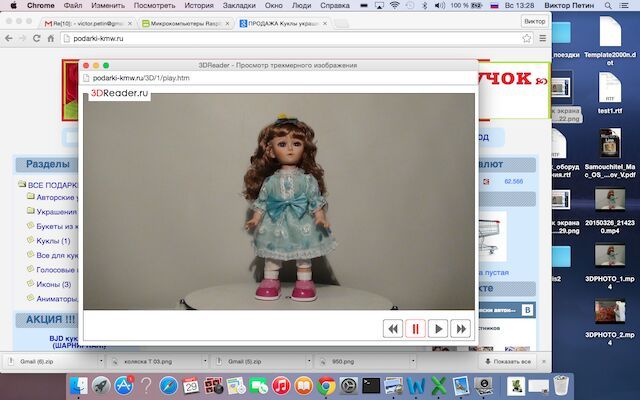Click the podarki-kmw.ru address bar
Viewport: 640px width, 400px height.
pyautogui.click(x=291, y=38)
